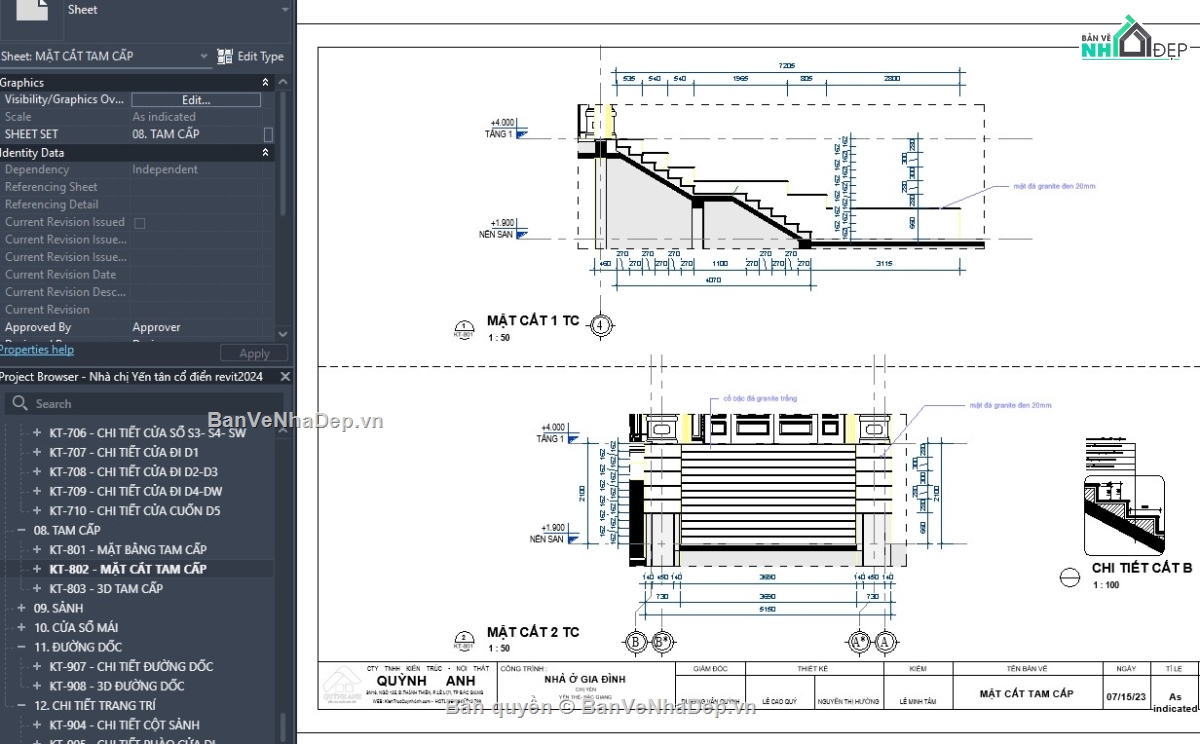Select the 'MẶT CẮT 1 TC' view title
The height and width of the screenshot is (744, 1200).
click(533, 321)
